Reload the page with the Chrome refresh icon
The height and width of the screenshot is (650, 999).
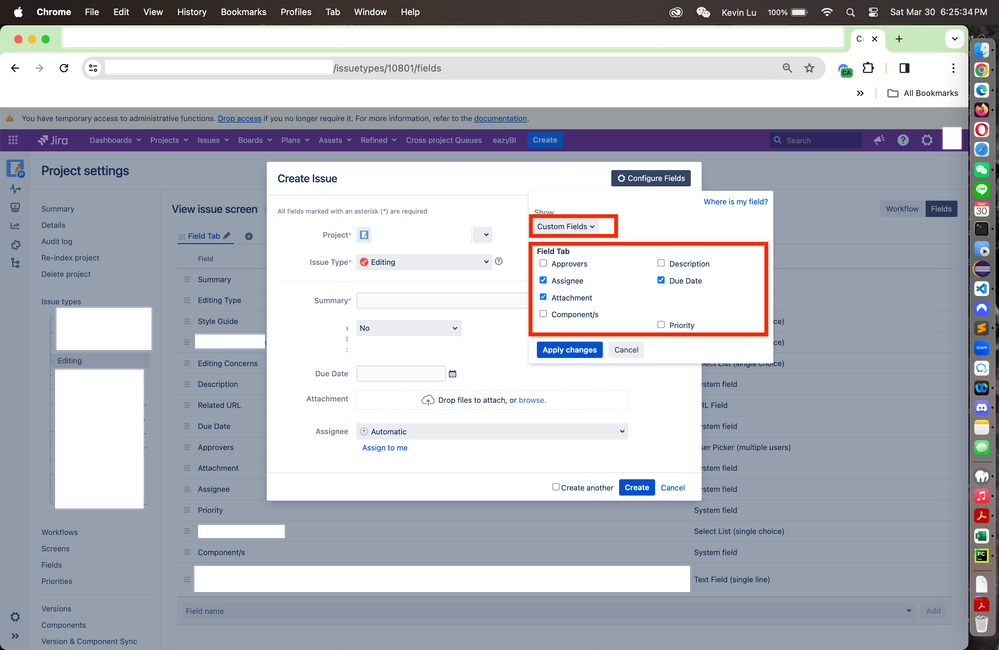[x=64, y=68]
